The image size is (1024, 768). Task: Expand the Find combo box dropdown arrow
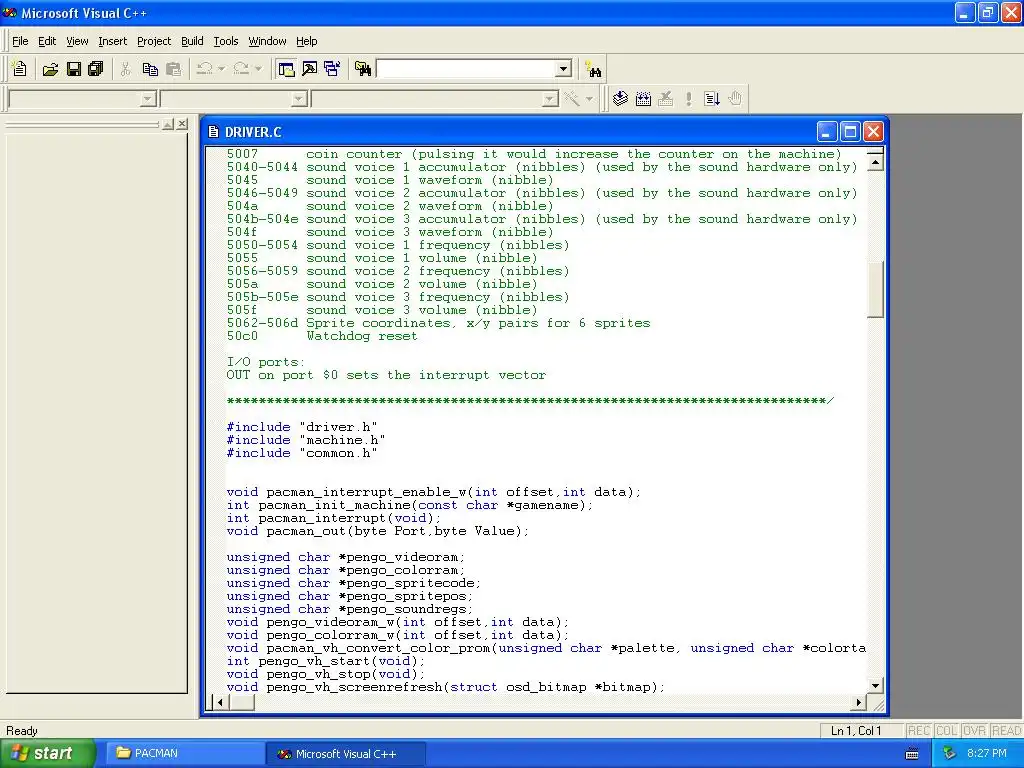point(564,69)
